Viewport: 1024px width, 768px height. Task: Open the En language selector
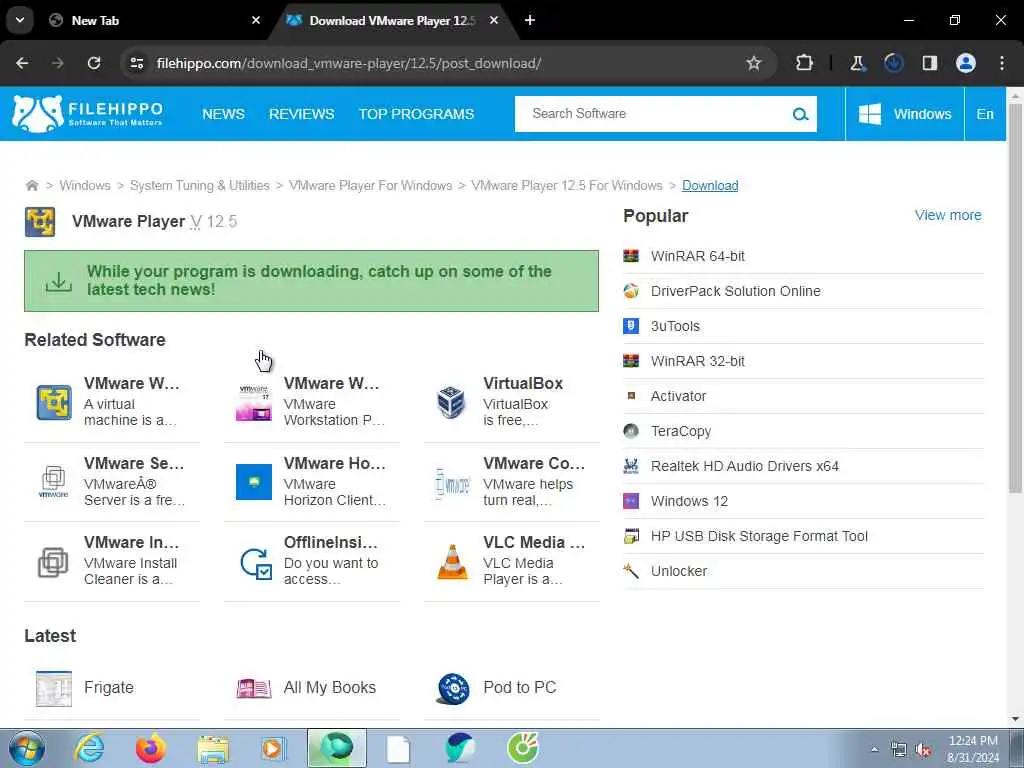[985, 114]
